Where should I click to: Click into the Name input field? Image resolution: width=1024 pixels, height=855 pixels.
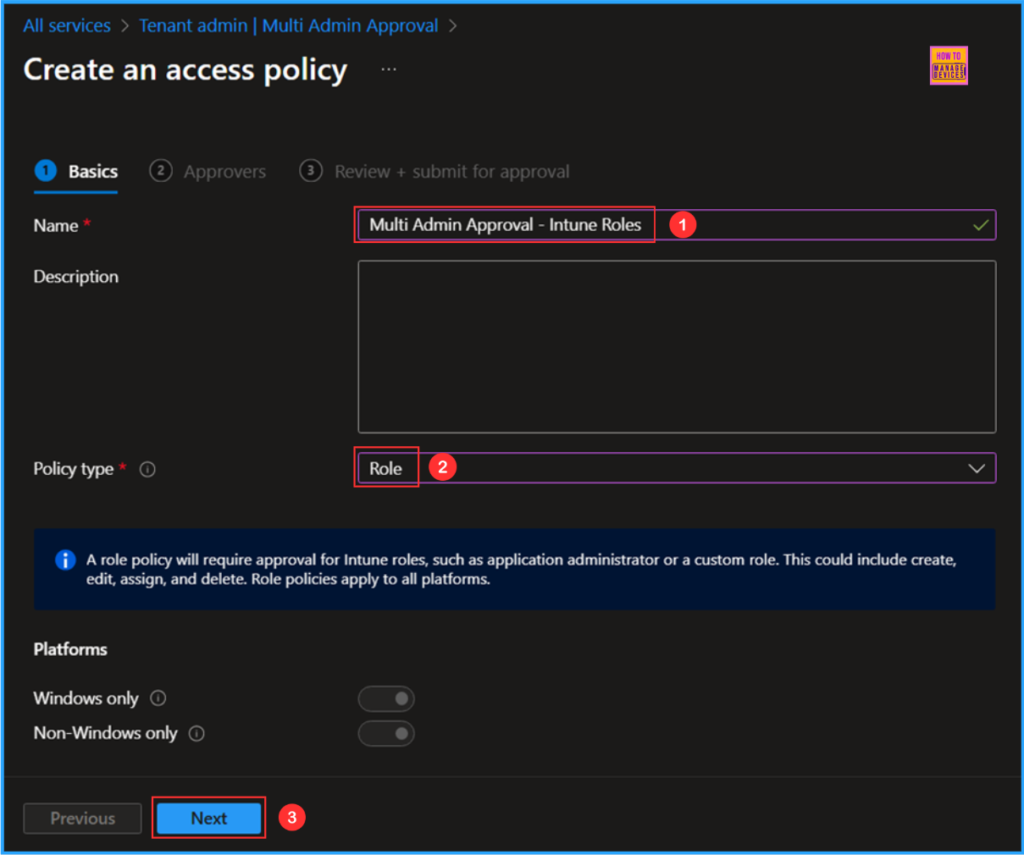[677, 225]
